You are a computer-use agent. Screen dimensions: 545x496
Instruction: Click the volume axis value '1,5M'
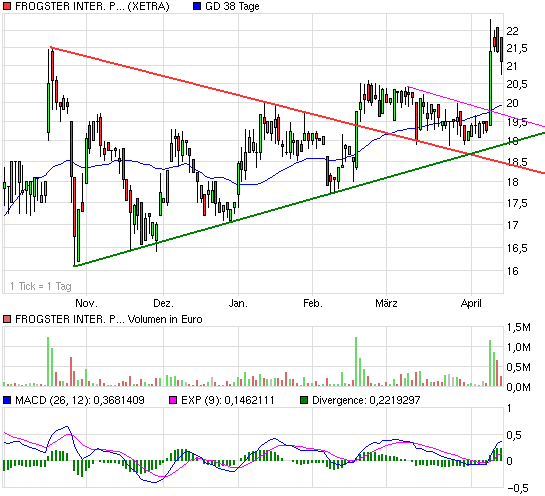click(519, 327)
